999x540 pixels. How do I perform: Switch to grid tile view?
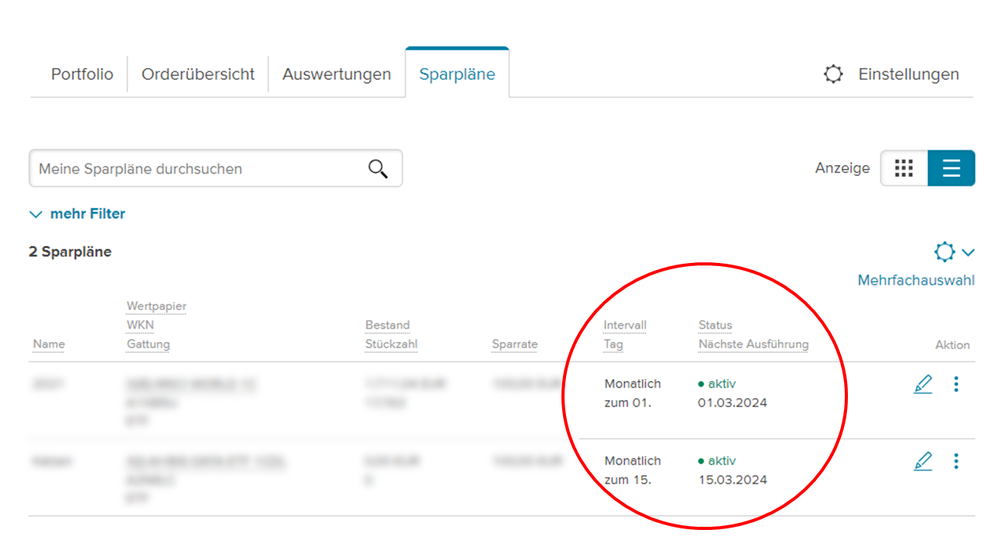[903, 168]
